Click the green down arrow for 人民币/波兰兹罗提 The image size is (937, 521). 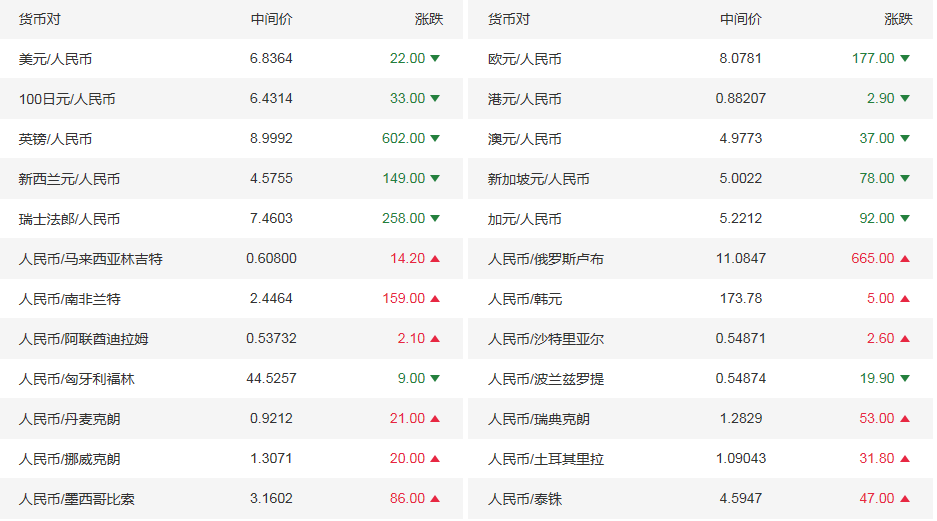tap(905, 379)
